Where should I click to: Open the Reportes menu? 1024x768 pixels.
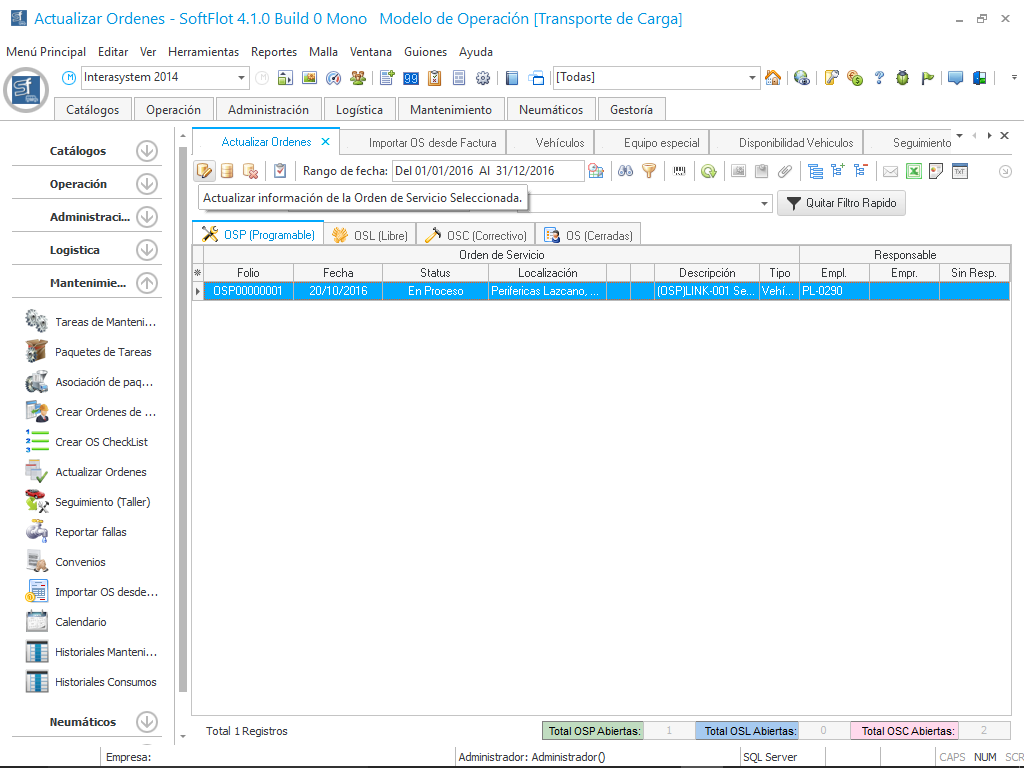[274, 52]
